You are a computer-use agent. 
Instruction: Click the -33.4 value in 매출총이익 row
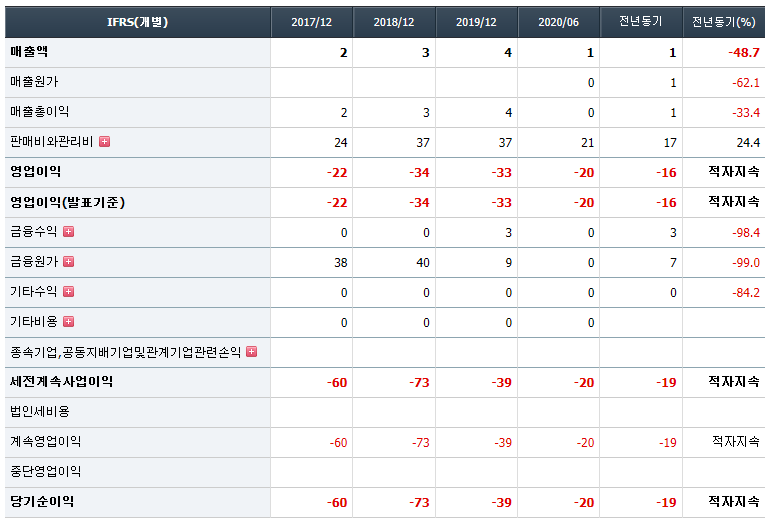(746, 113)
